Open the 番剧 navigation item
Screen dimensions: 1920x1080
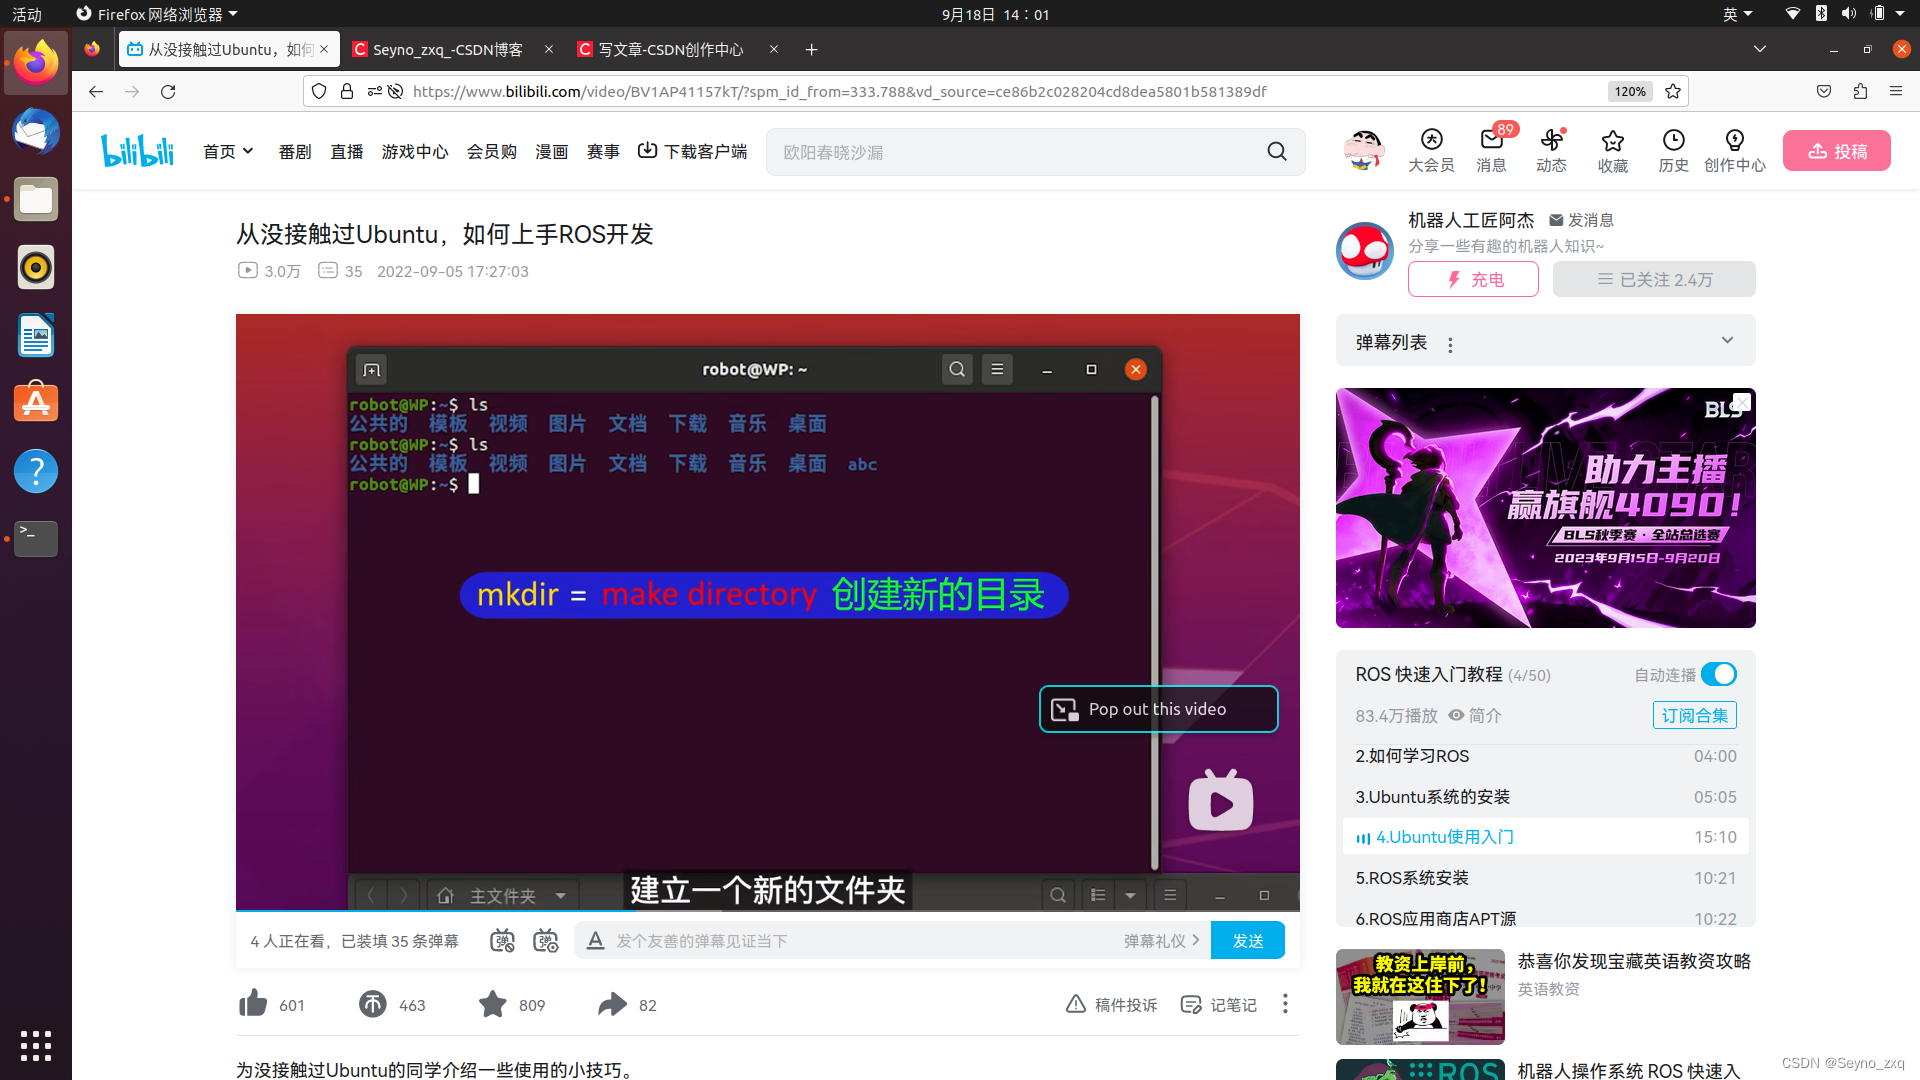tap(295, 152)
